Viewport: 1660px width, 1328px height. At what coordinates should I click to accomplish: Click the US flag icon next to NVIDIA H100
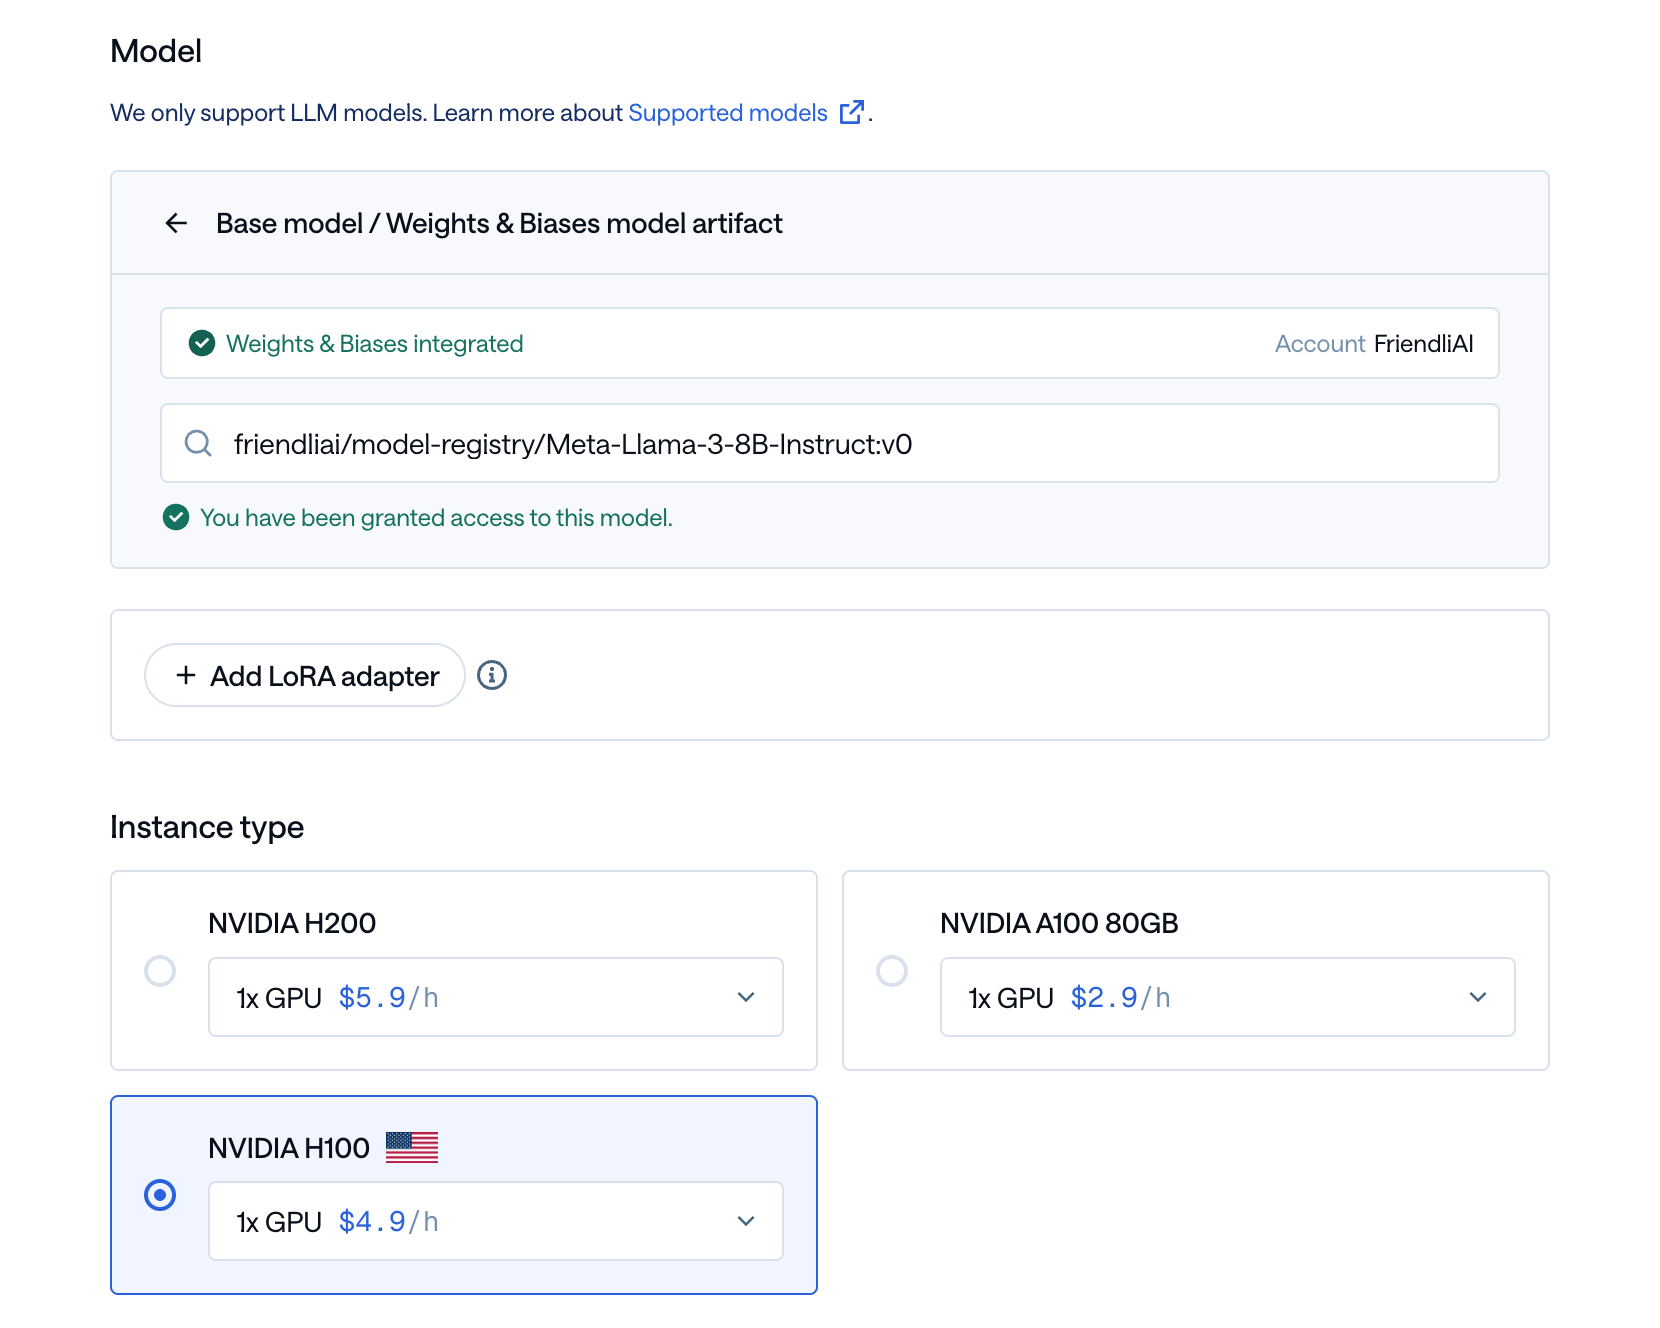coord(413,1147)
